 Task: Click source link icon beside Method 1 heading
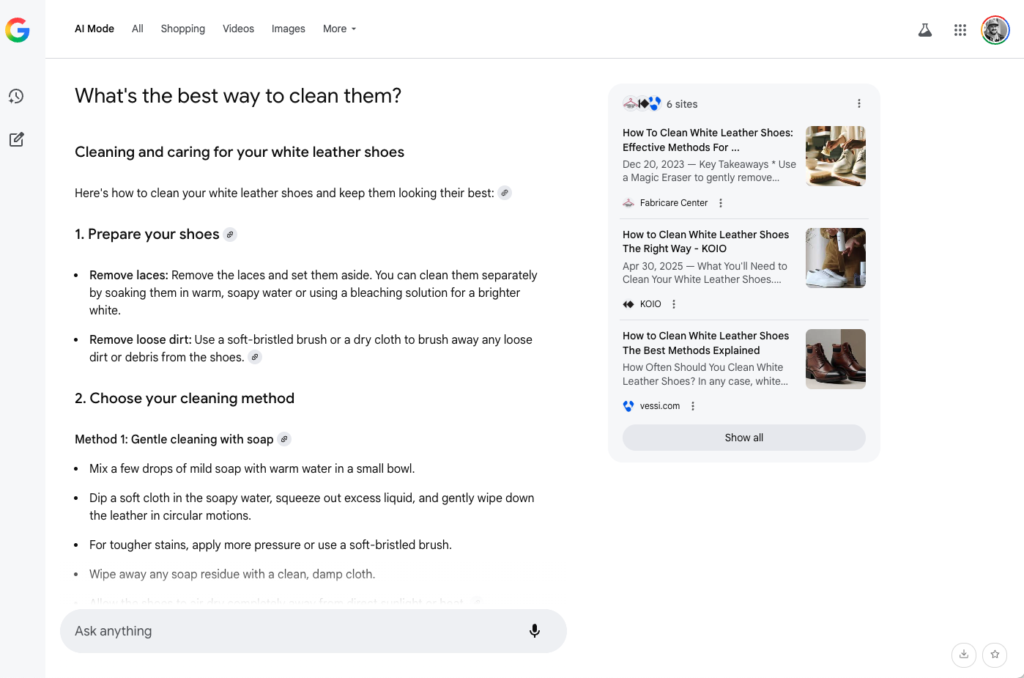(x=284, y=439)
